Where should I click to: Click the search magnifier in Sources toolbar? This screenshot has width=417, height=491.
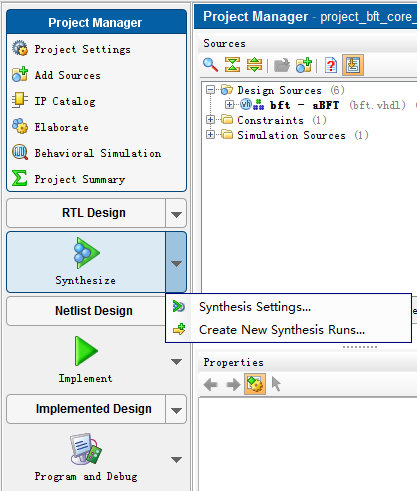pyautogui.click(x=211, y=65)
